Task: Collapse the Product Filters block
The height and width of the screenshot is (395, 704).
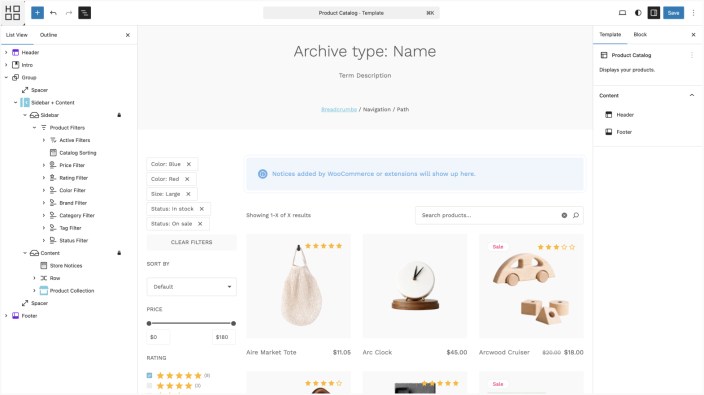Action: click(x=35, y=127)
